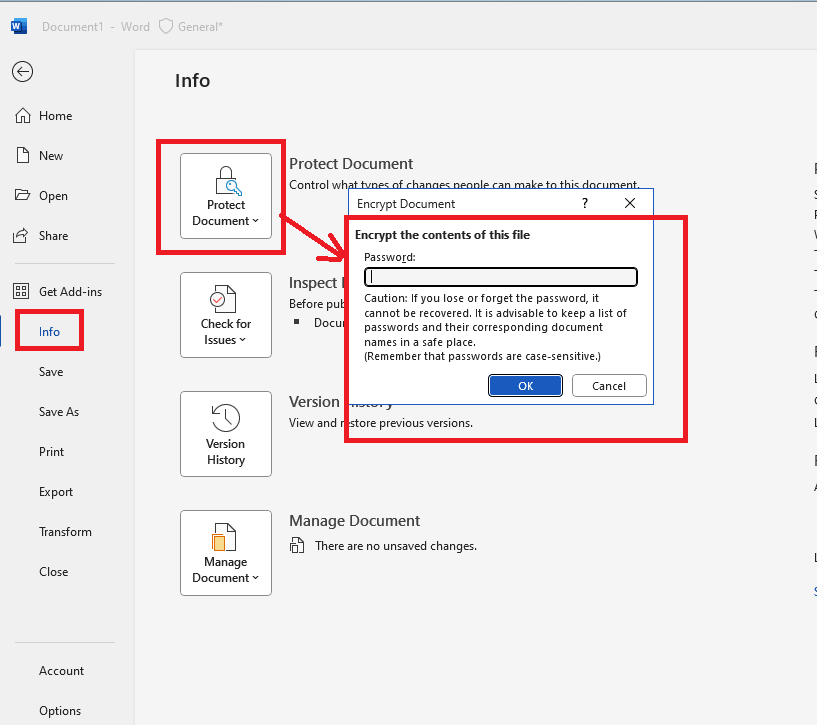The width and height of the screenshot is (817, 725).
Task: Select Transform in the sidebar
Action: [65, 532]
